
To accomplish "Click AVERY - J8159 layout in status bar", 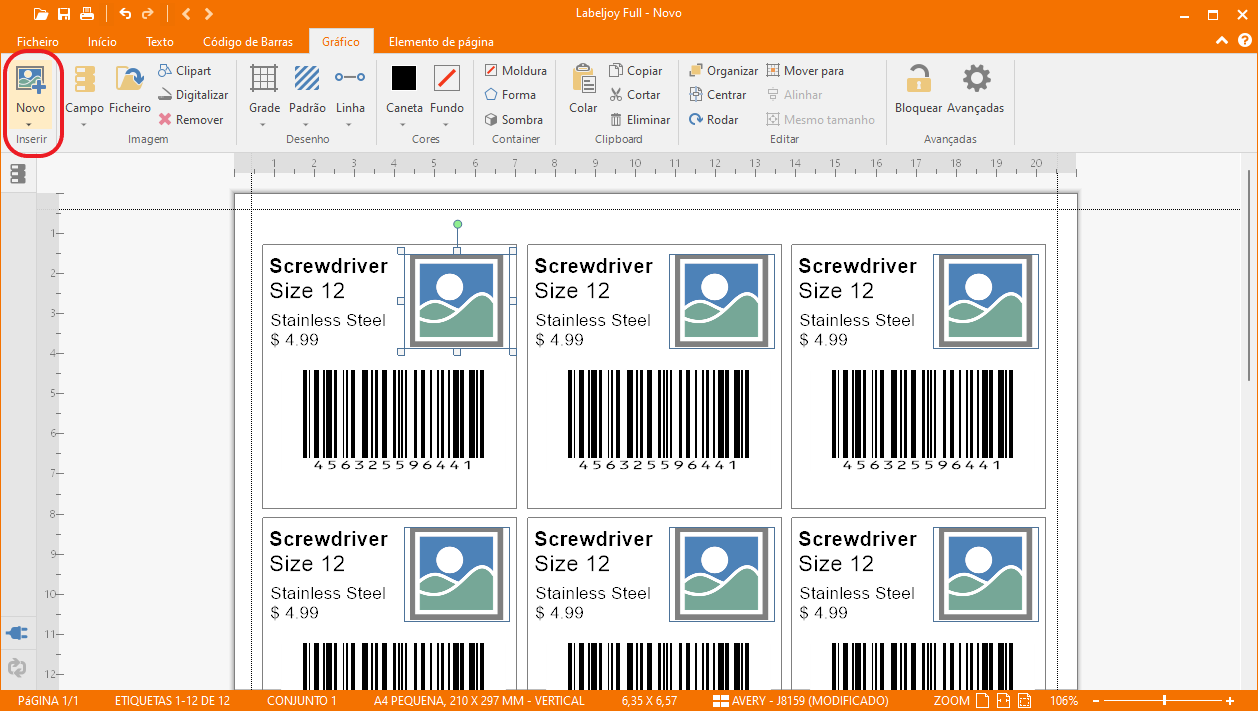I will point(802,700).
